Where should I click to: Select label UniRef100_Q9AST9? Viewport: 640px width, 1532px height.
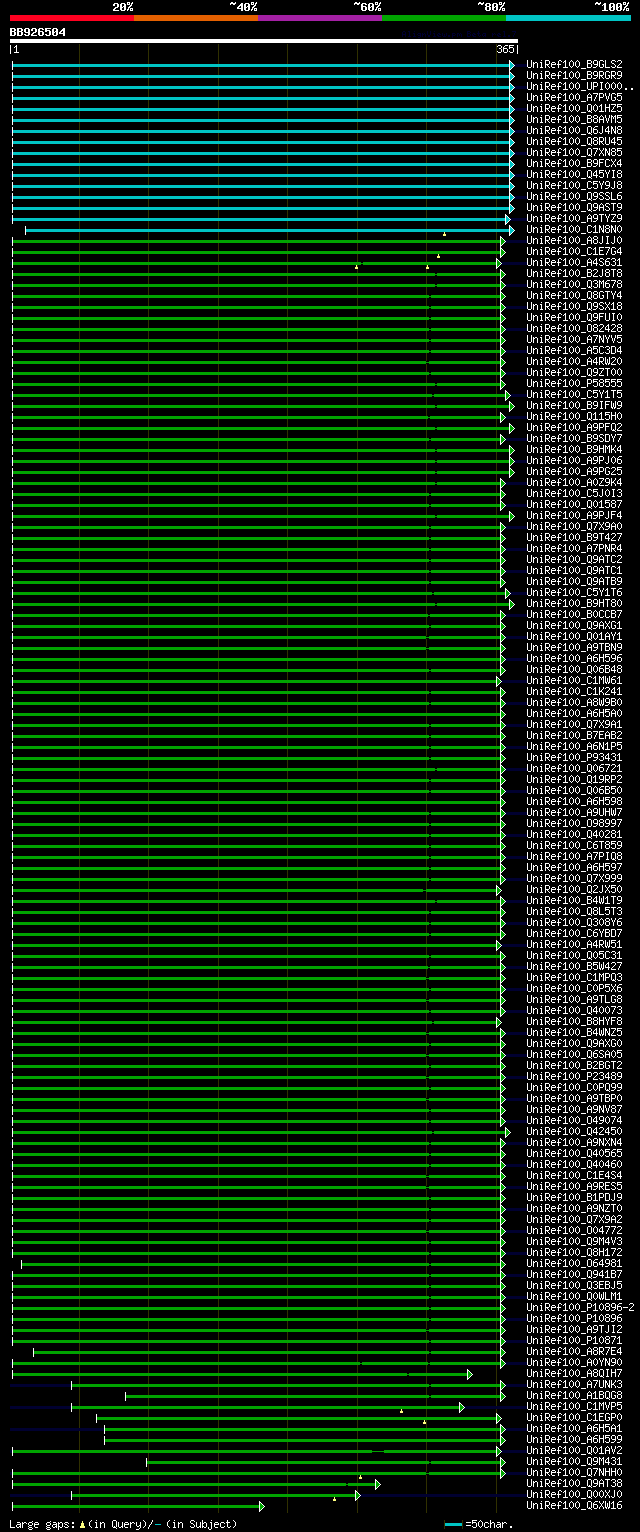[574, 207]
